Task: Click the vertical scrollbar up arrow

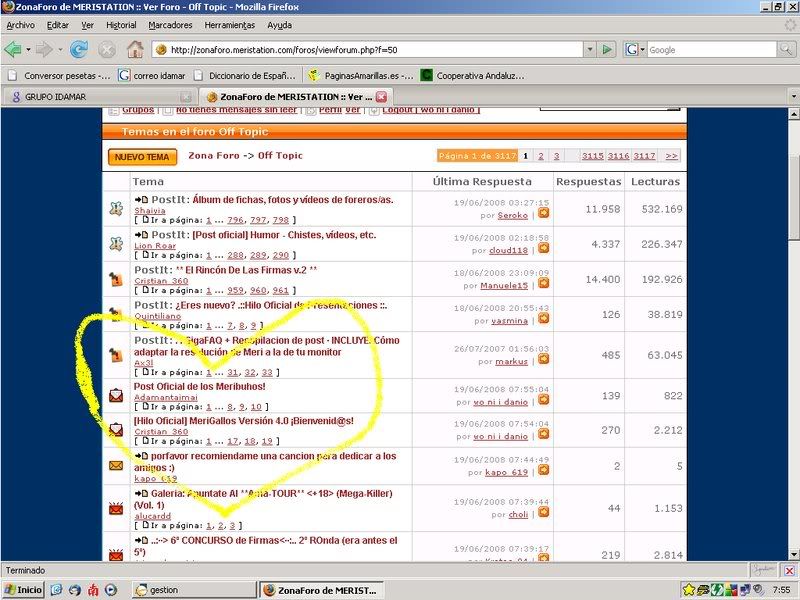Action: pos(793,114)
